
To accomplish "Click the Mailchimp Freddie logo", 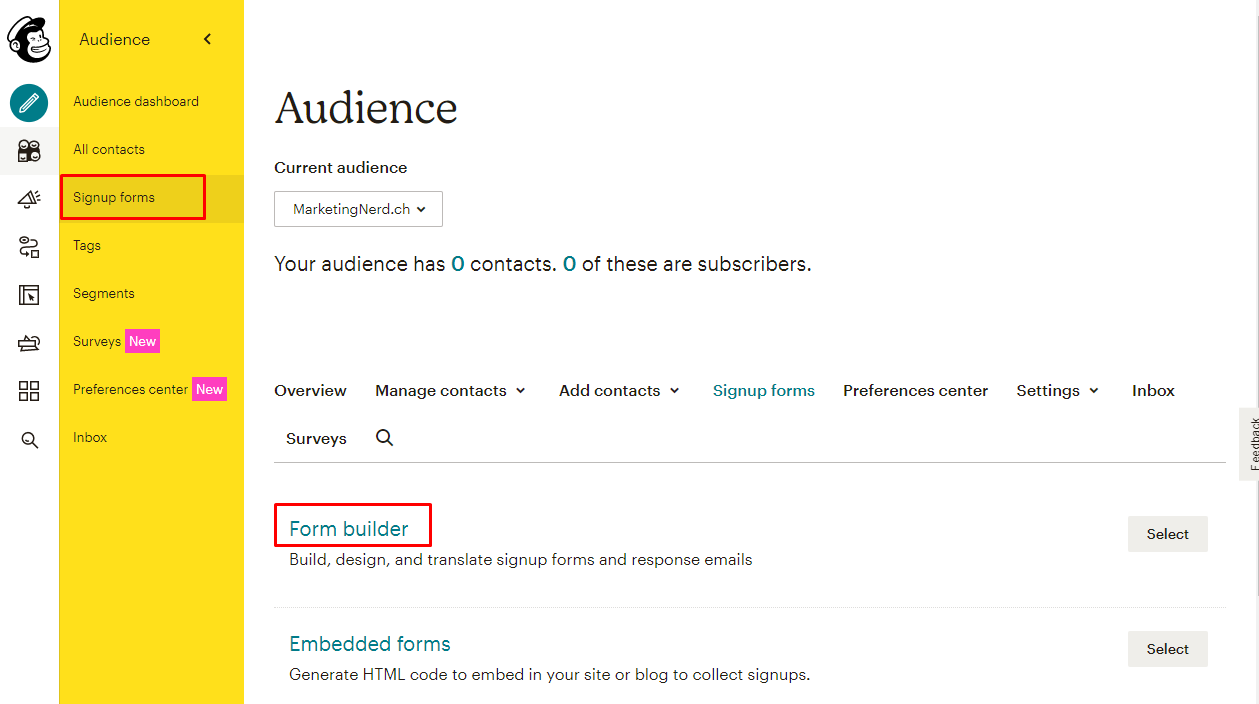I will [29, 39].
